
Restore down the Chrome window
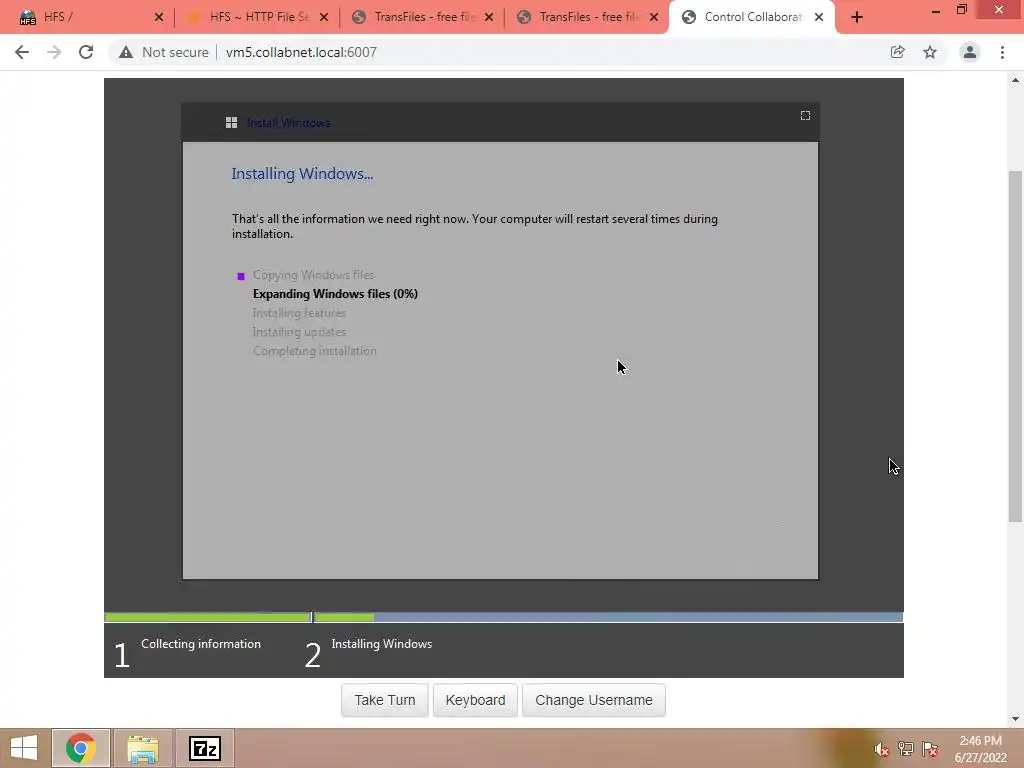[x=962, y=10]
